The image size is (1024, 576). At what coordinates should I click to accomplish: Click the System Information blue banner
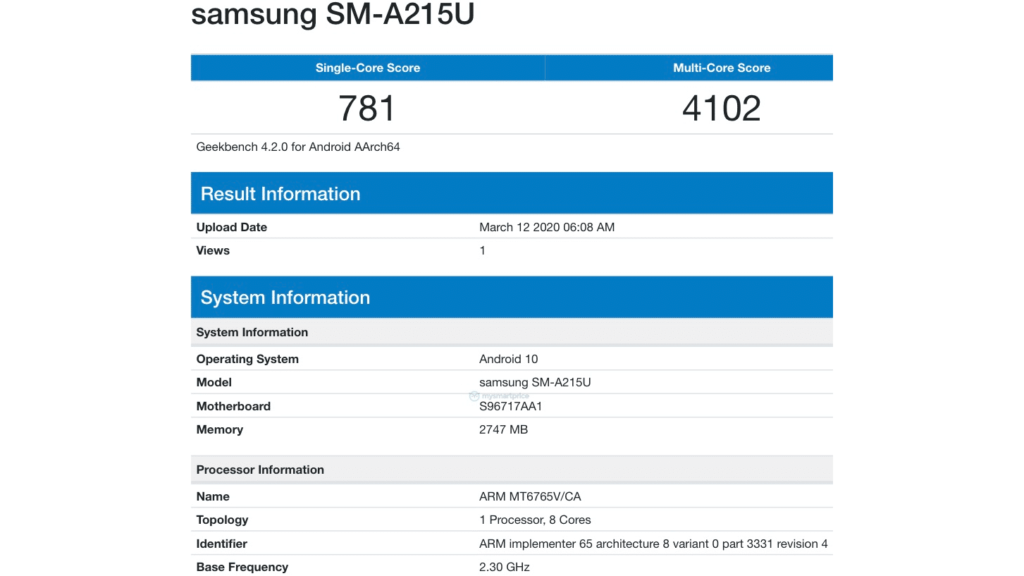point(285,297)
